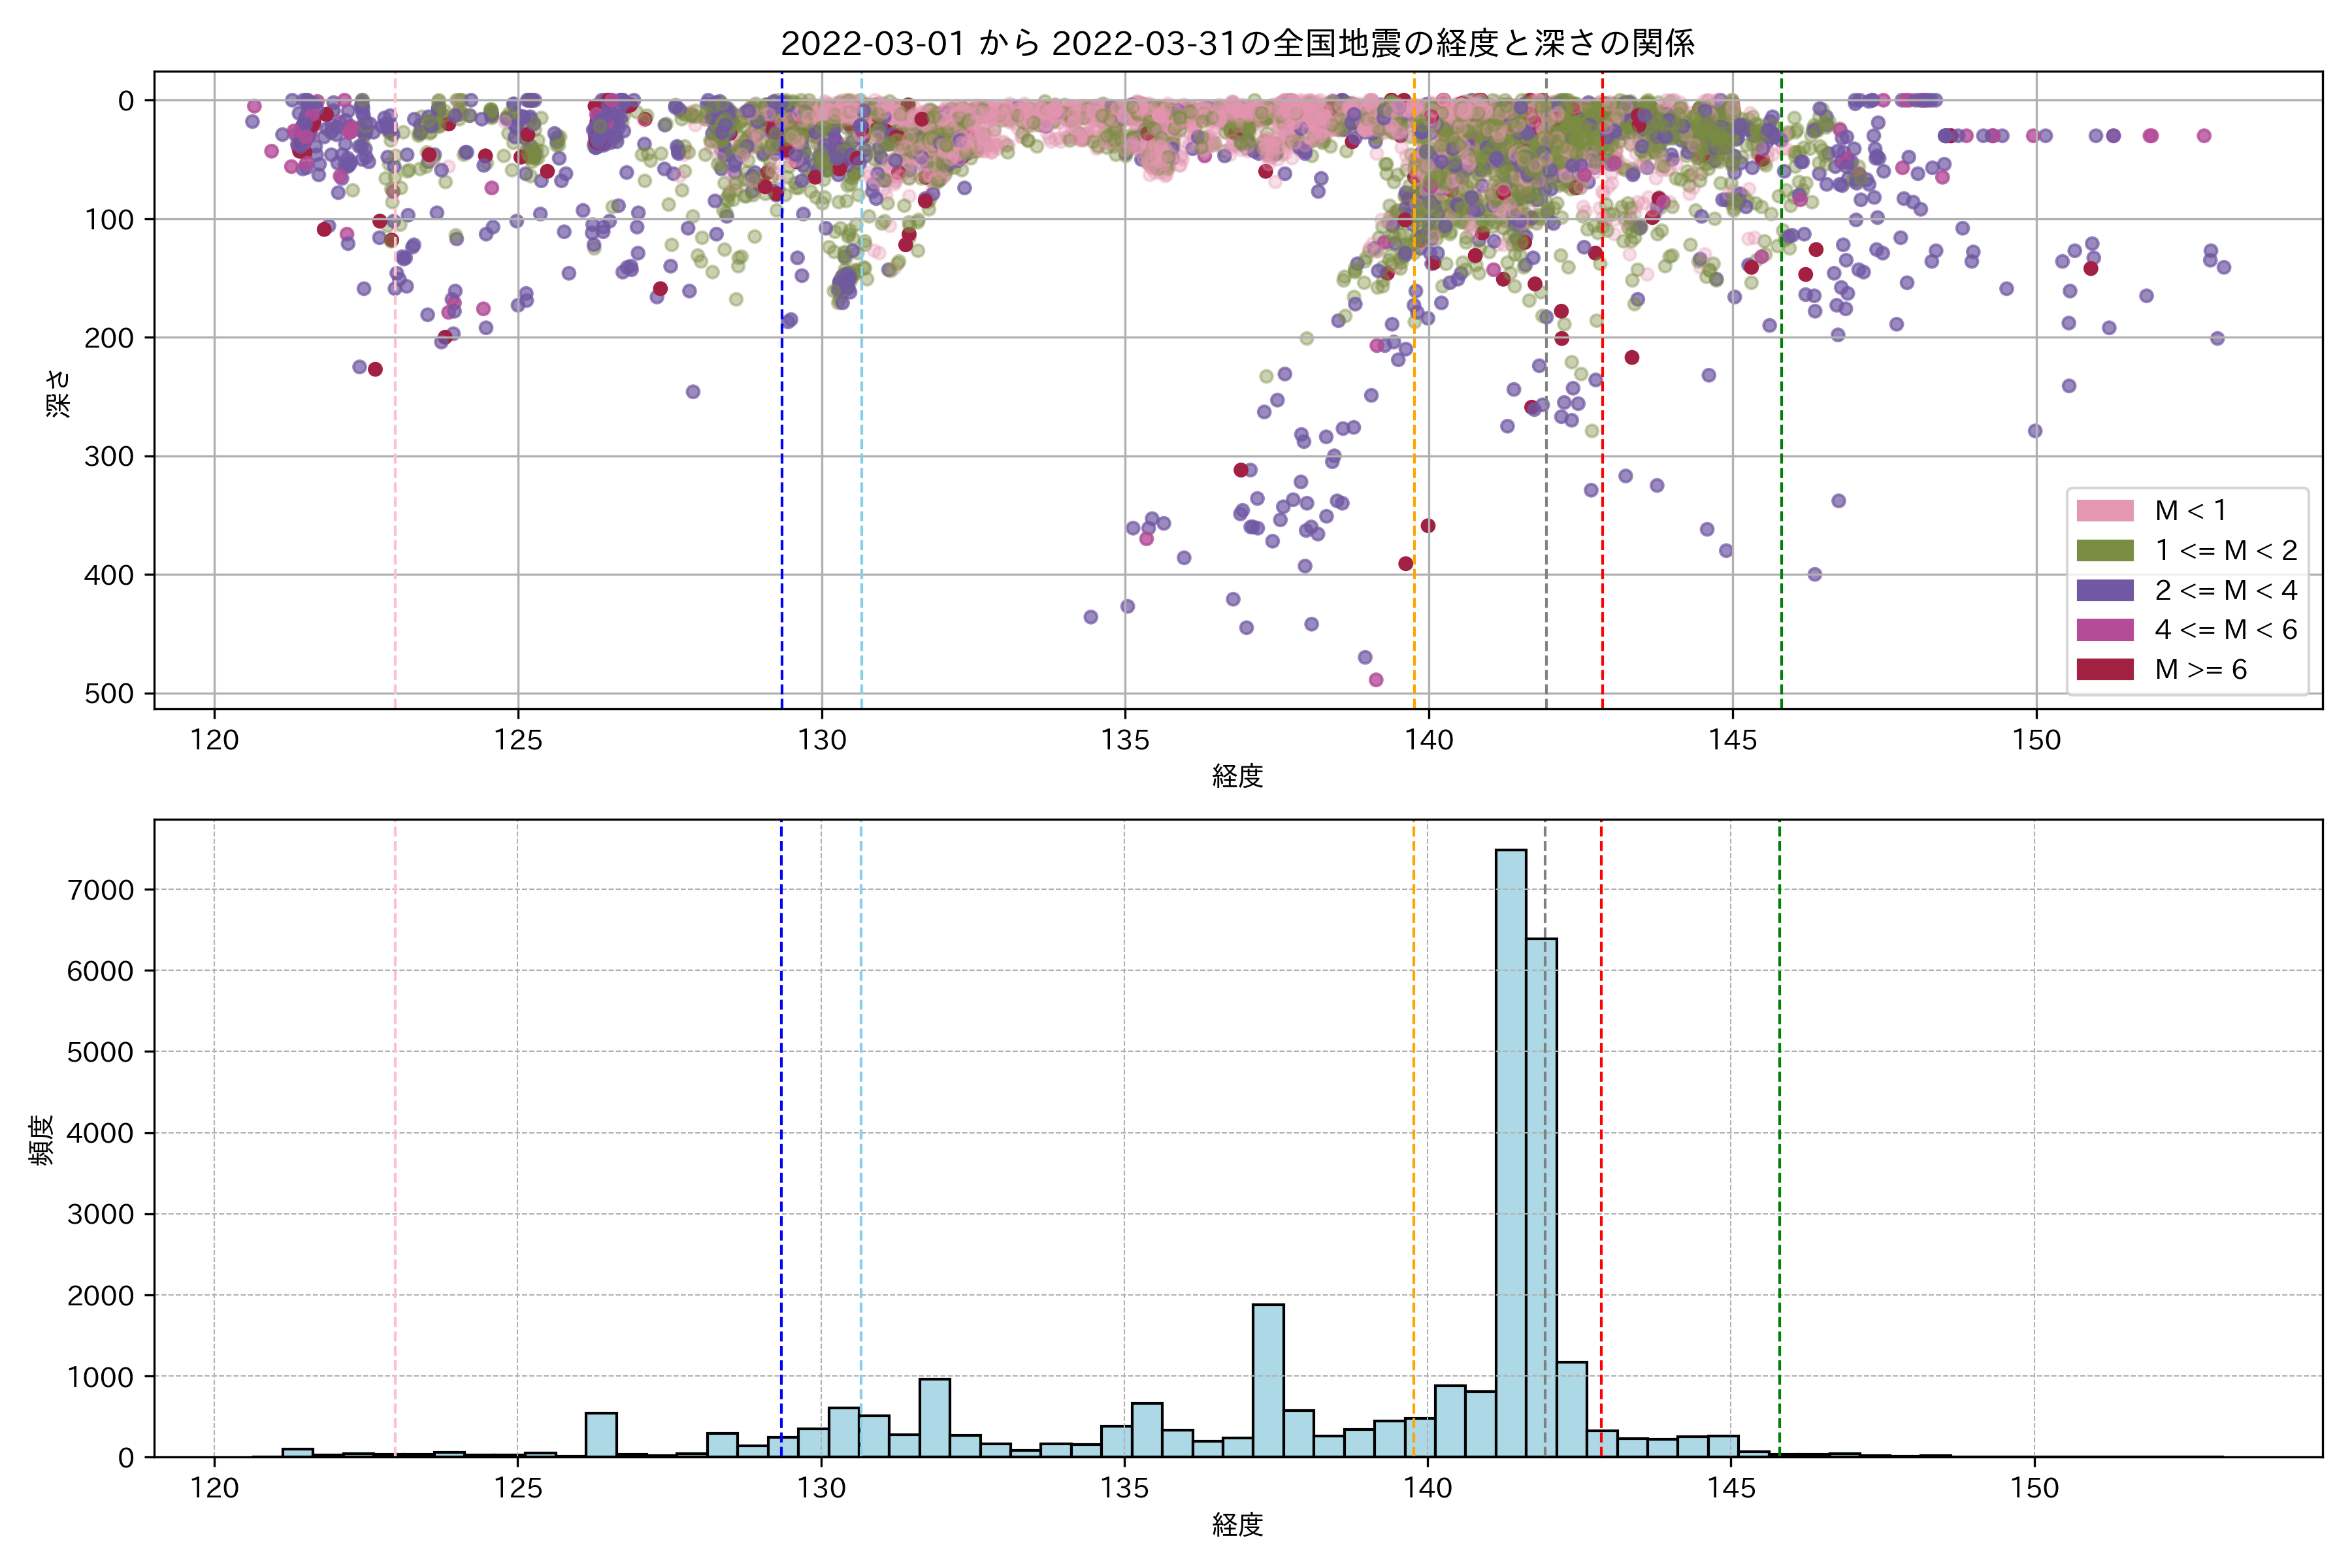Click the pink M < 1 legend swatch
This screenshot has width=2352, height=1568.
click(x=2104, y=511)
